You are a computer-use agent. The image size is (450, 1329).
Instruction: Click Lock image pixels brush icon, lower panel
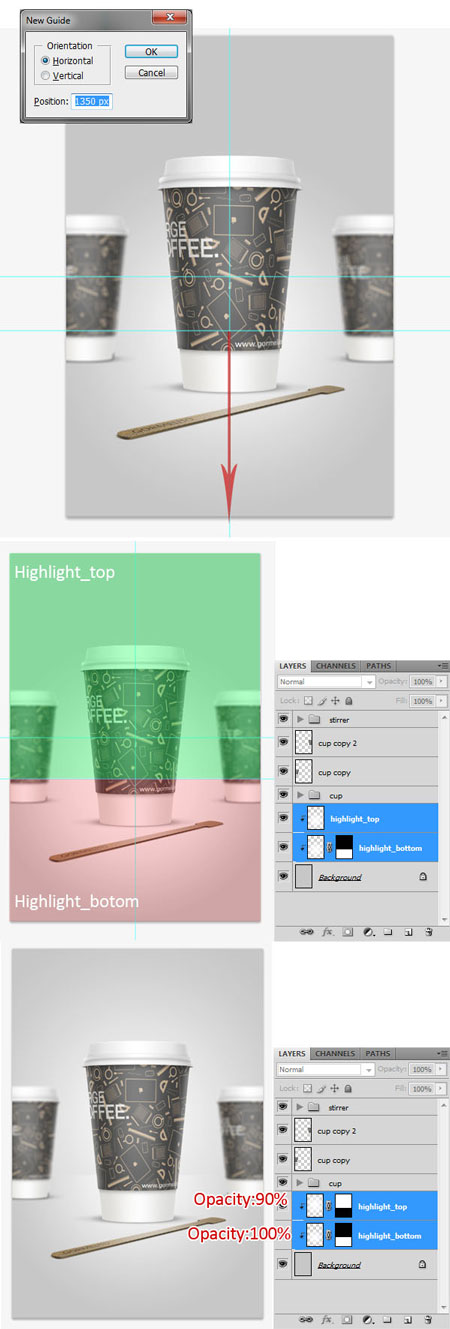pos(321,1088)
